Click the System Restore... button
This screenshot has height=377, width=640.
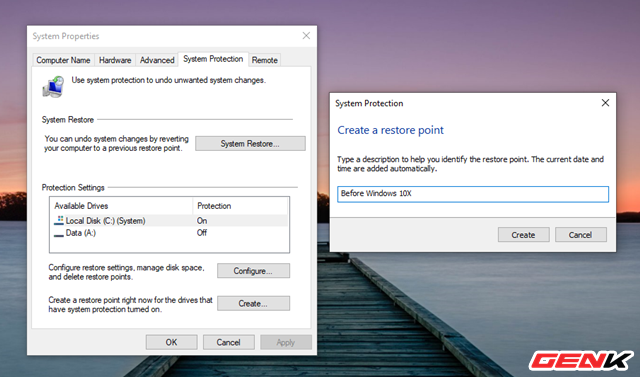[250, 144]
